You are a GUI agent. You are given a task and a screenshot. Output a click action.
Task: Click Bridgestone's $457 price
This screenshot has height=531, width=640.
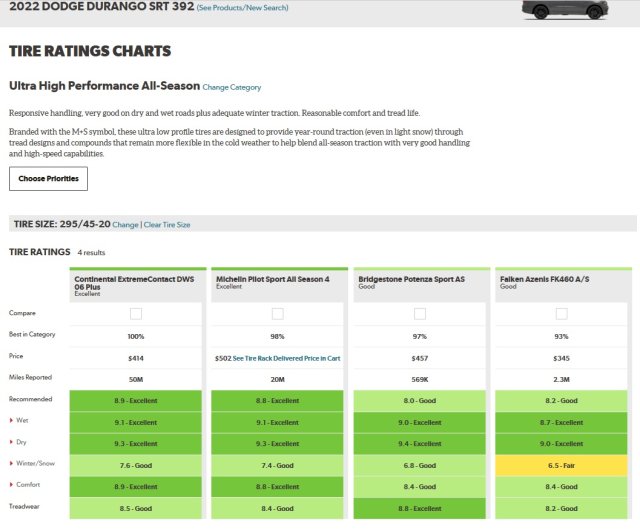pos(420,358)
